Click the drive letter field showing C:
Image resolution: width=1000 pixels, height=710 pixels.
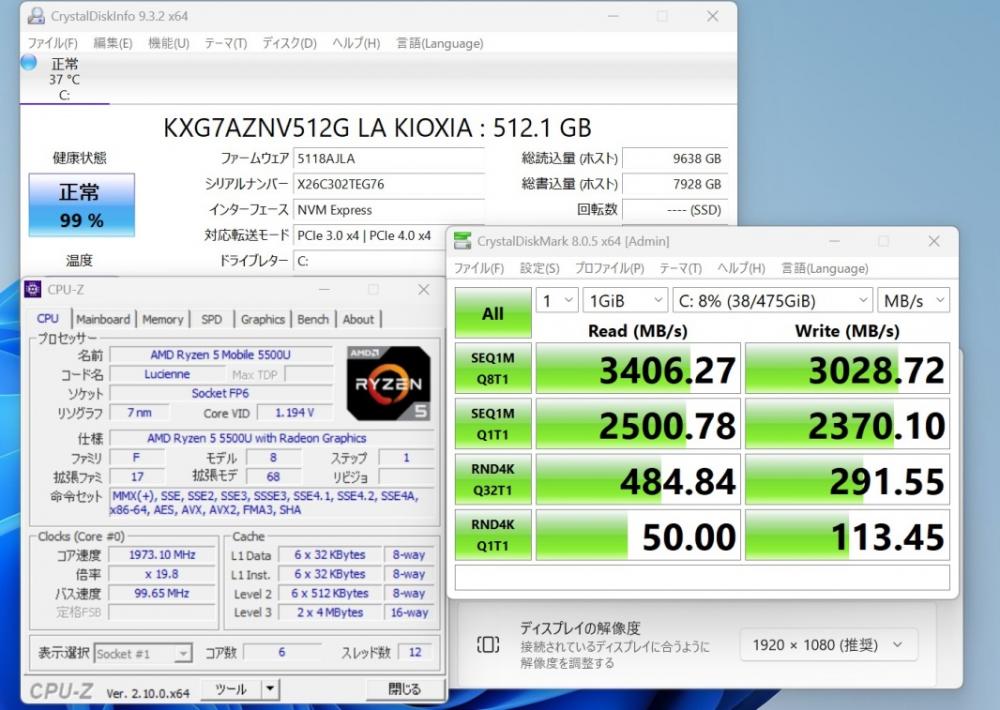[x=370, y=261]
